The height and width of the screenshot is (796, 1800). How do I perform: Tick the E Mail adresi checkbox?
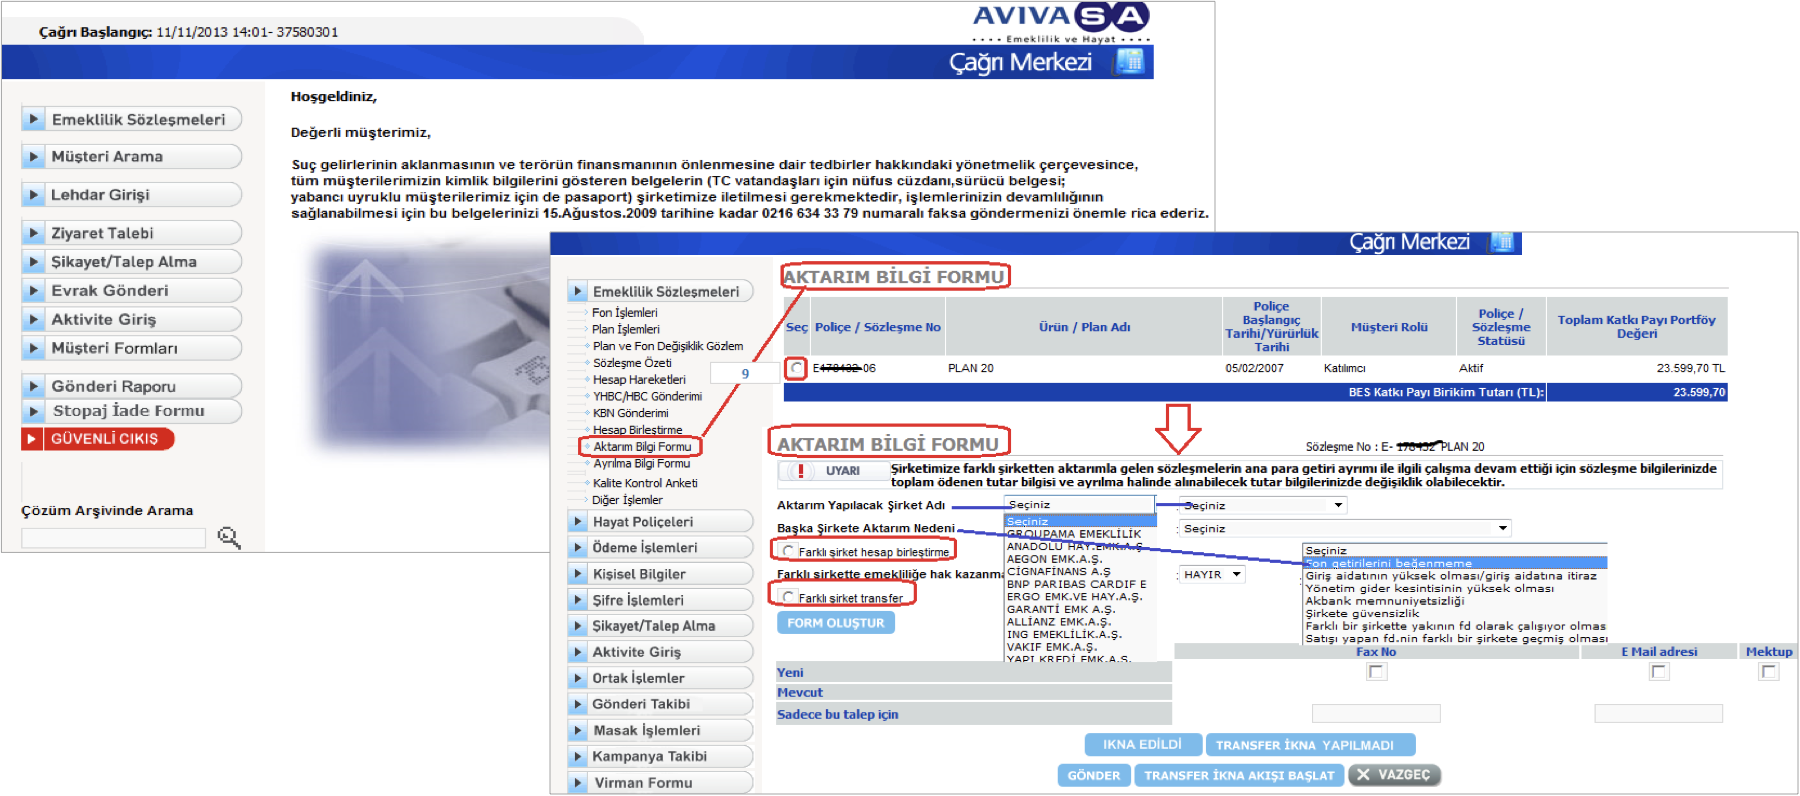[x=1659, y=672]
